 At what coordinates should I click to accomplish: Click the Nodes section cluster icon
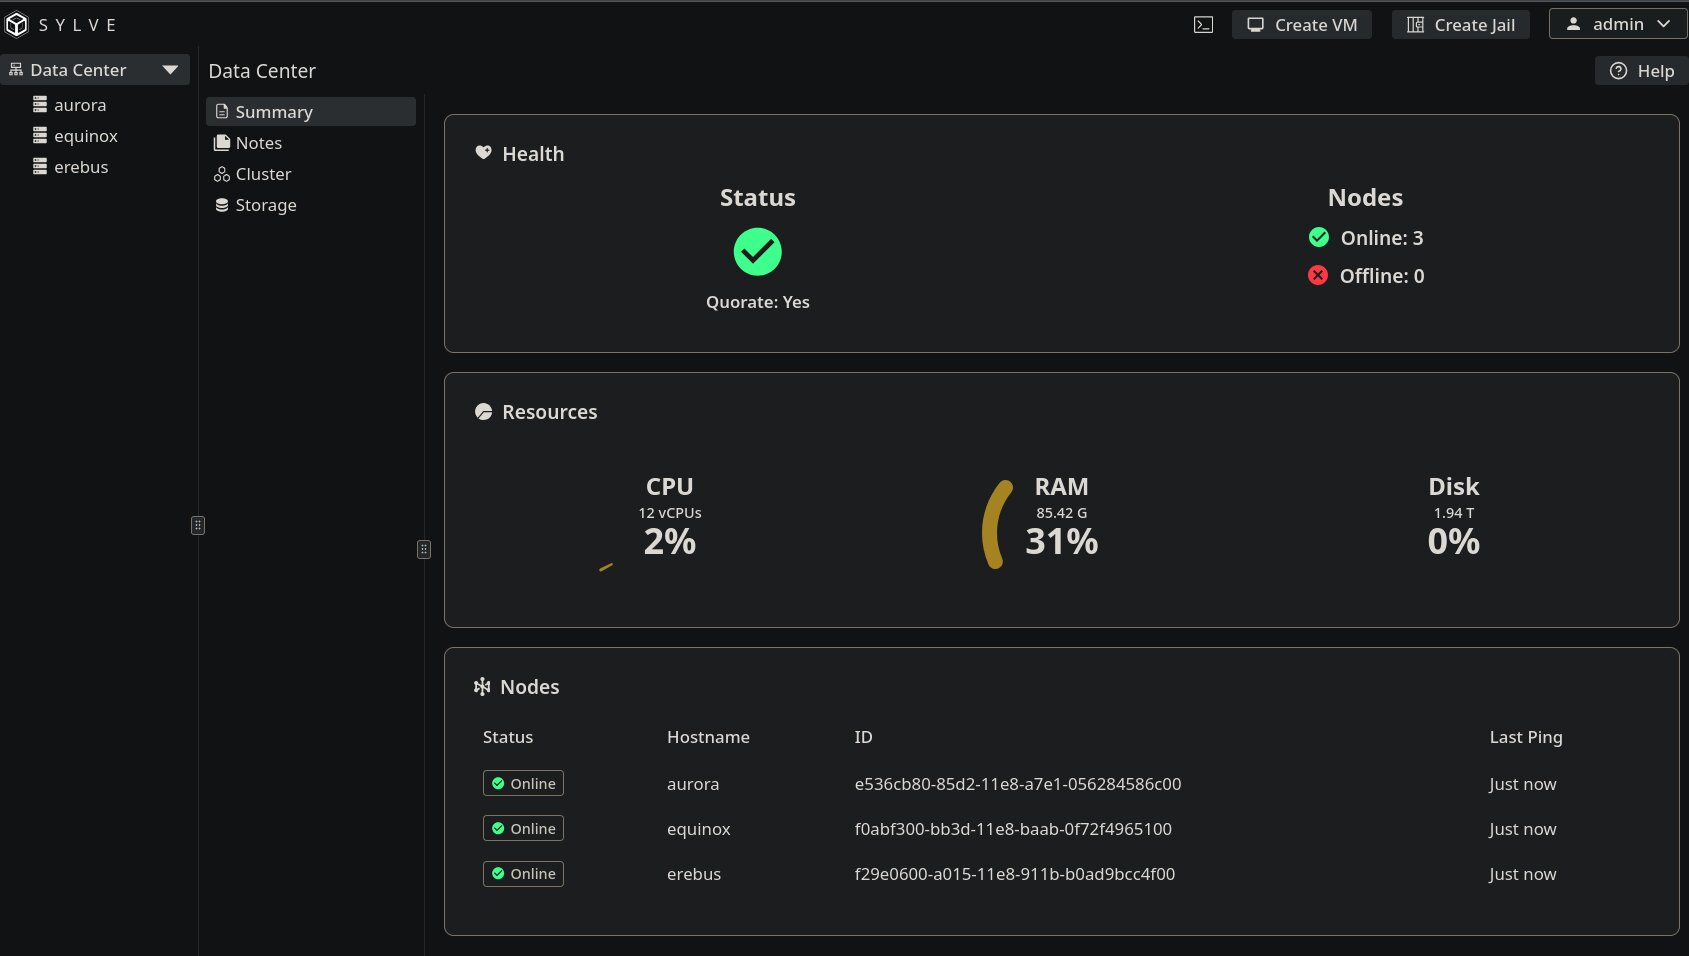click(x=482, y=687)
